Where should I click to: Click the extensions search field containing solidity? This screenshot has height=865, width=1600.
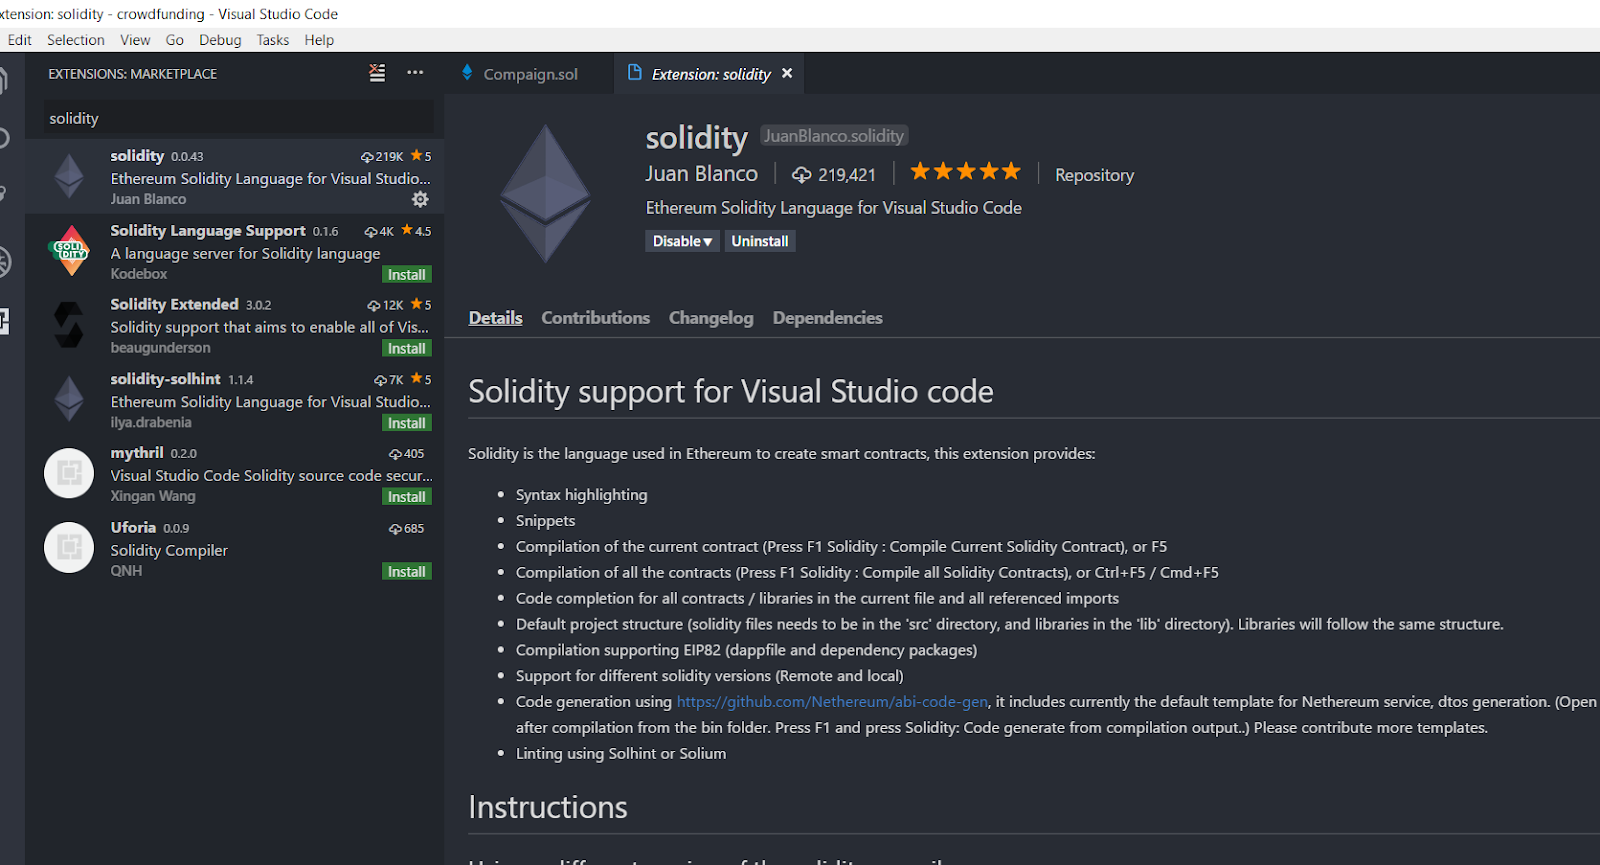coord(238,118)
